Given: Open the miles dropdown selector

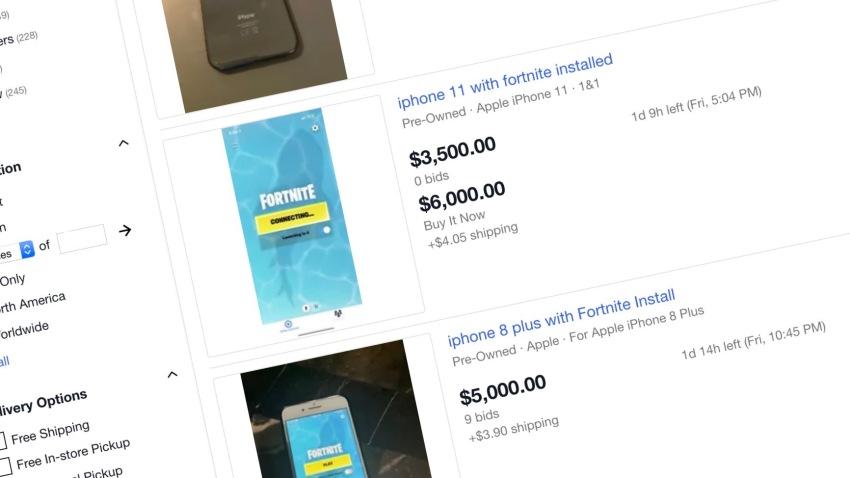Looking at the screenshot, I should tap(27, 249).
